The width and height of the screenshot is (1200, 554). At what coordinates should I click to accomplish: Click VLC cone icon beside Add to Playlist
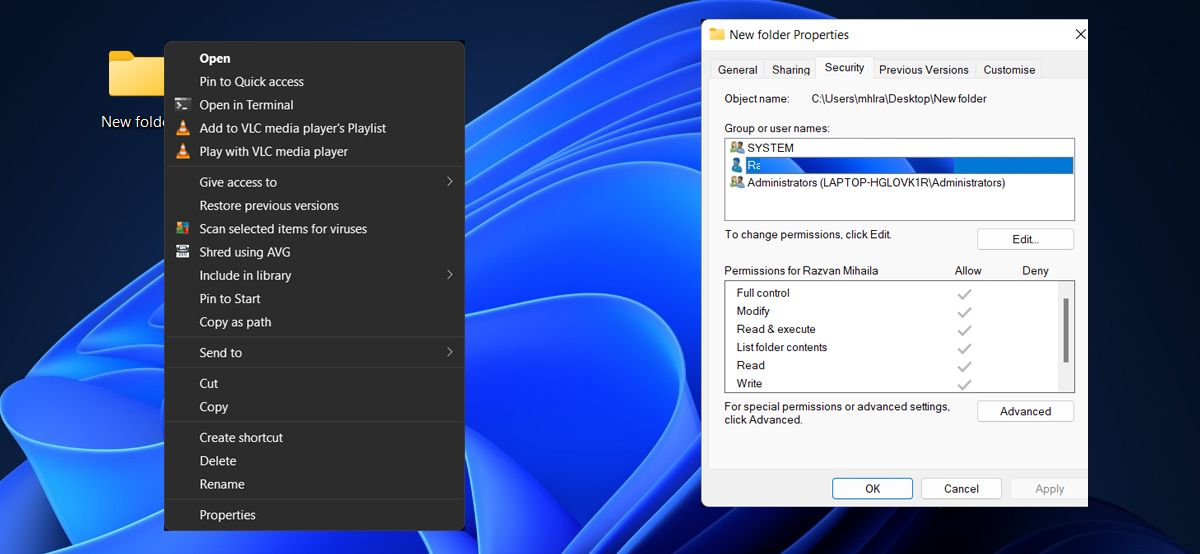(182, 128)
